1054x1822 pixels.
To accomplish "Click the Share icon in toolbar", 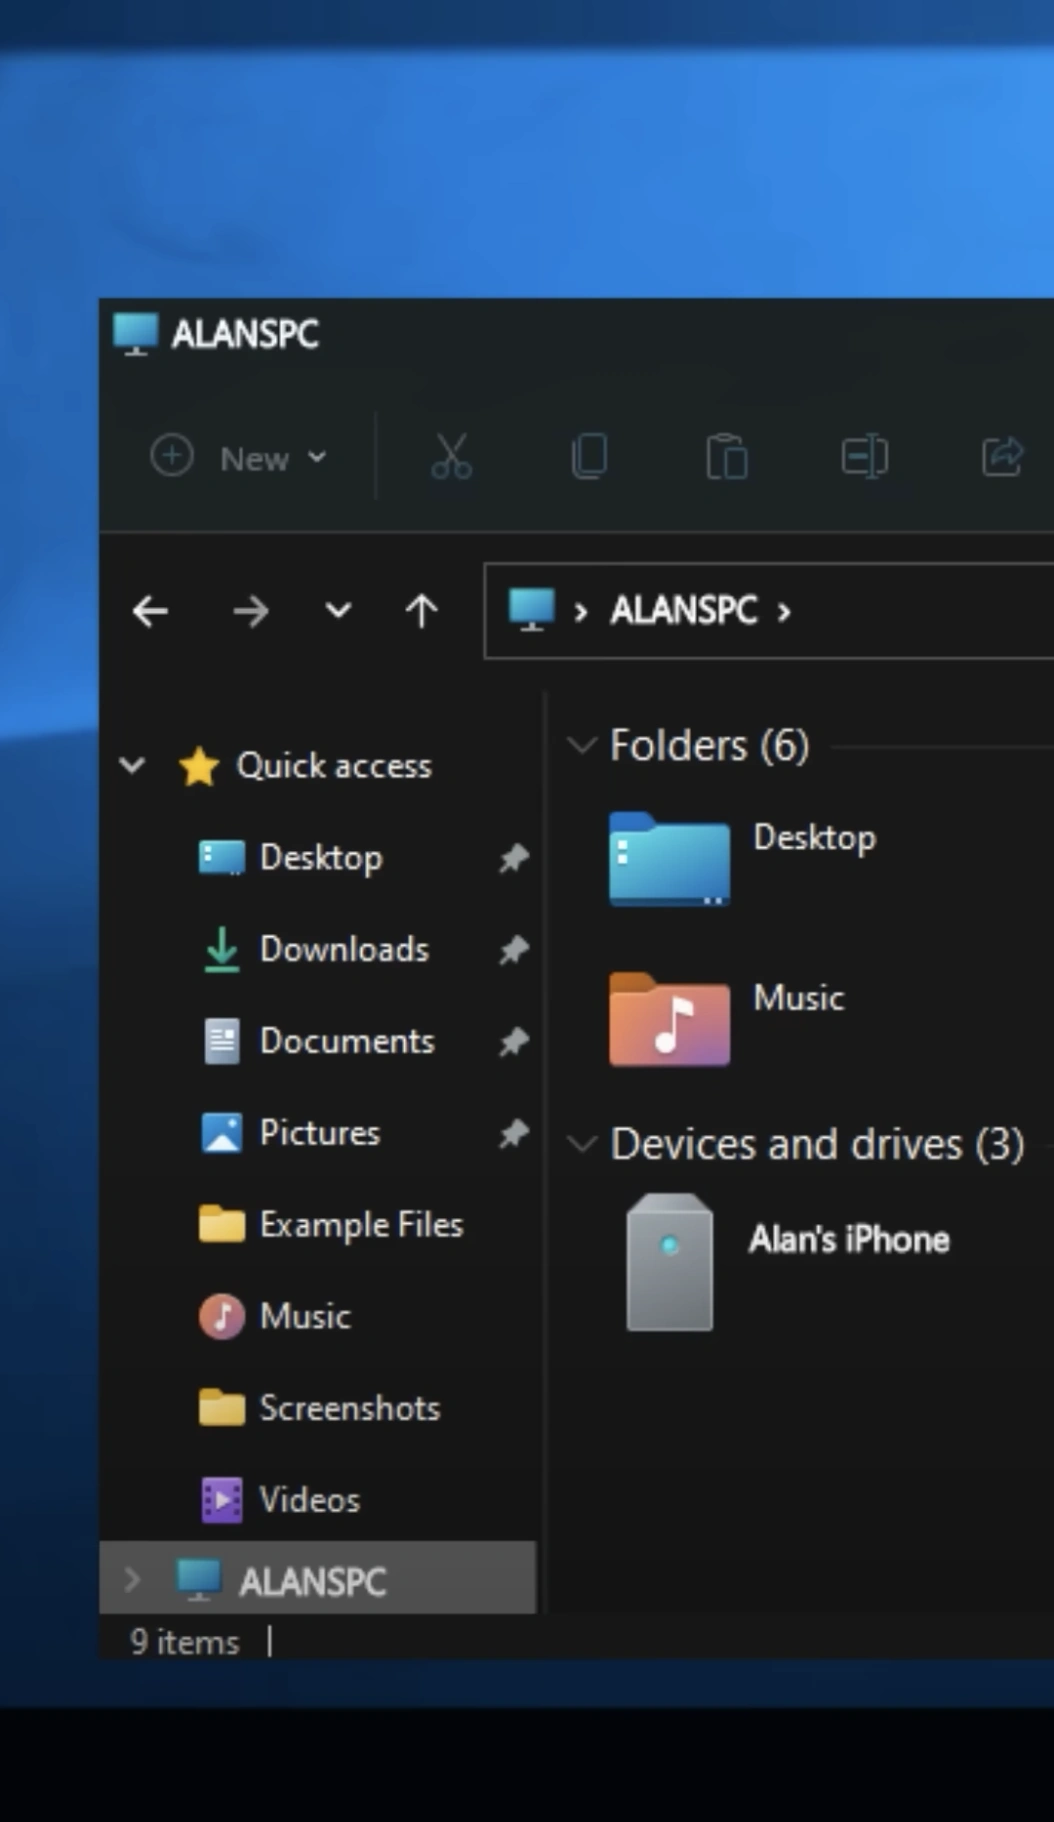I will coord(1002,457).
